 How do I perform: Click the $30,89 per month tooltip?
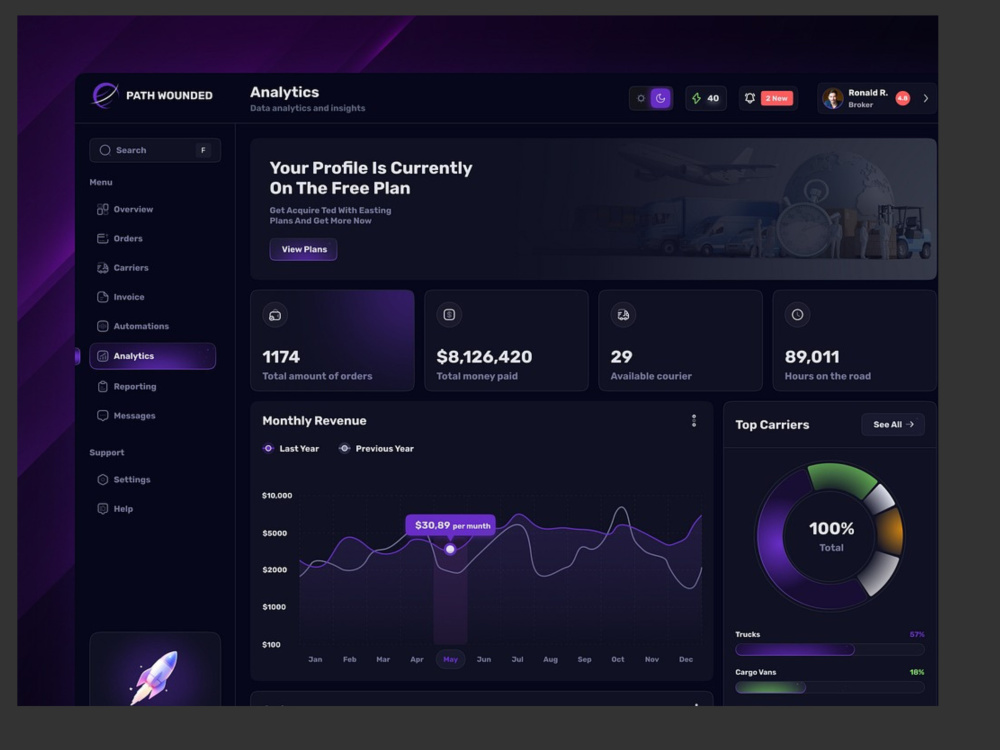(451, 526)
